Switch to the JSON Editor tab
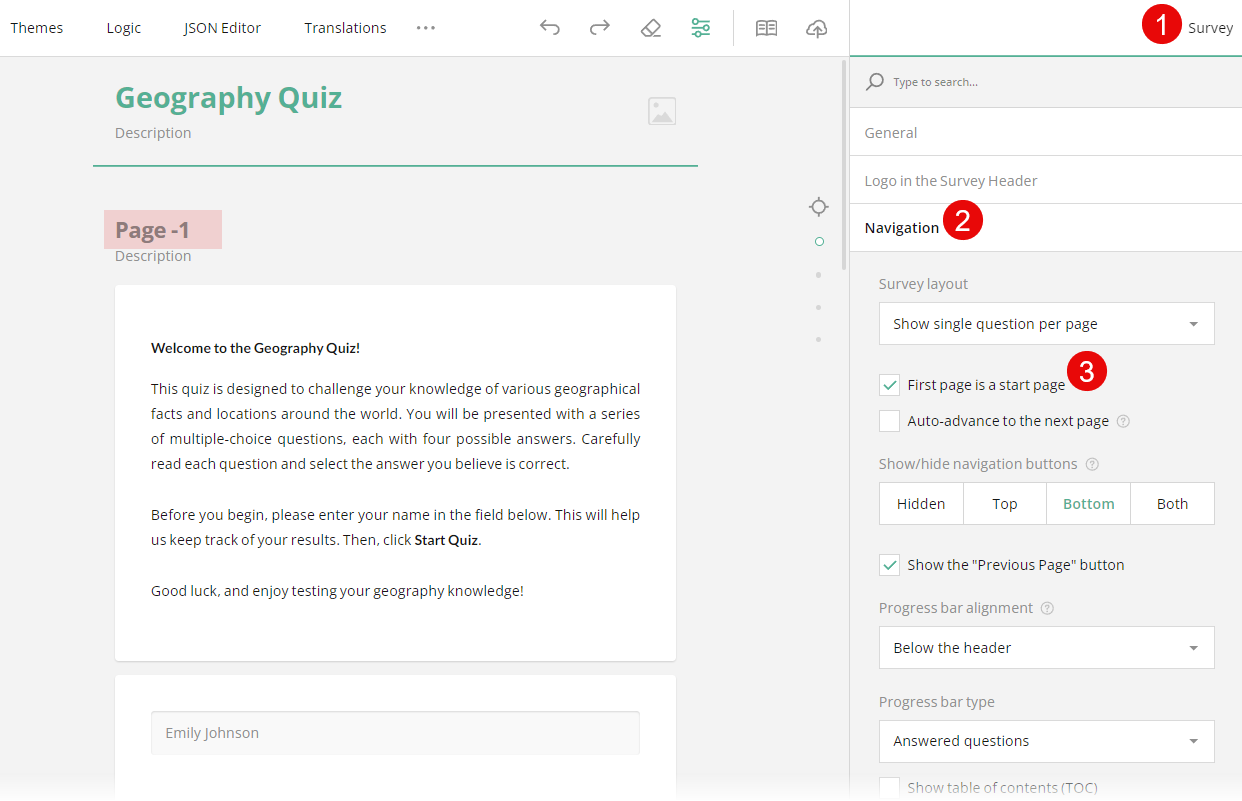This screenshot has width=1242, height=801. pyautogui.click(x=222, y=27)
